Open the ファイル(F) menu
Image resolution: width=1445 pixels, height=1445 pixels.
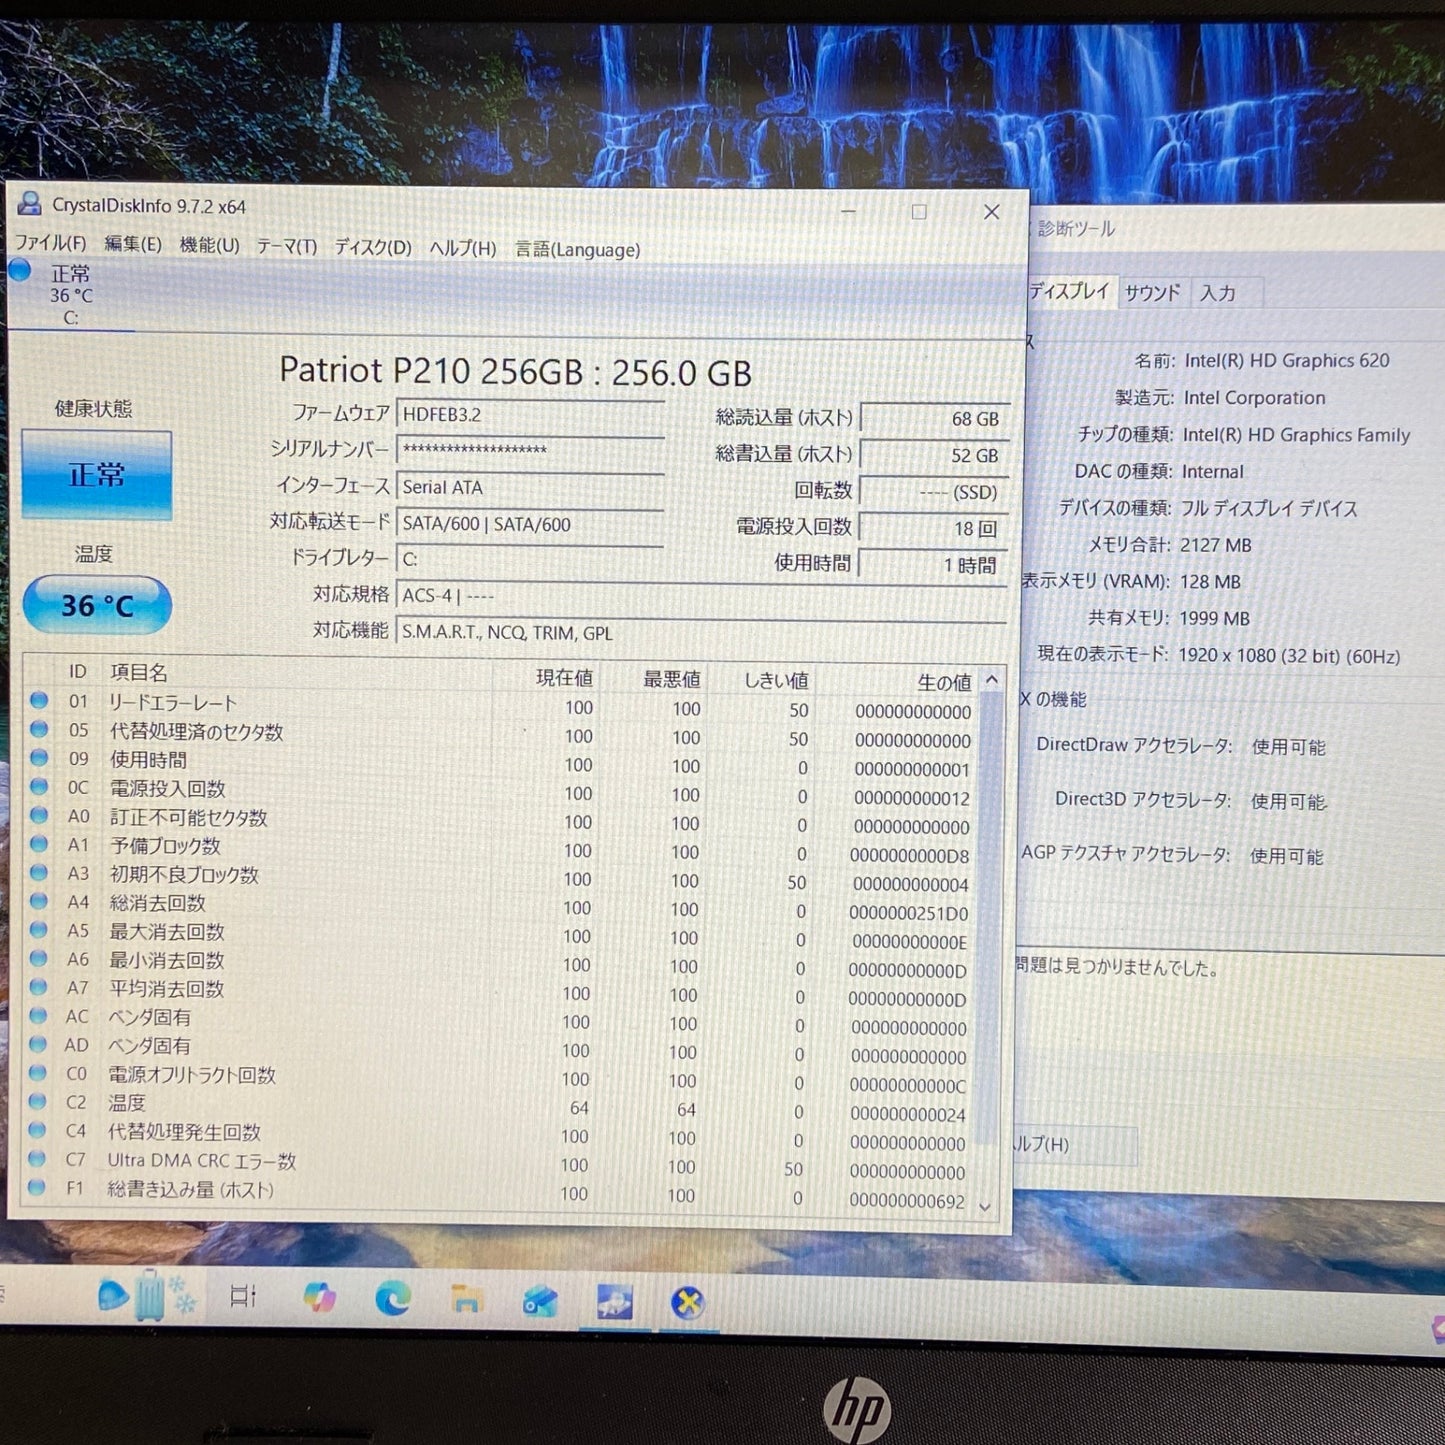(50, 243)
